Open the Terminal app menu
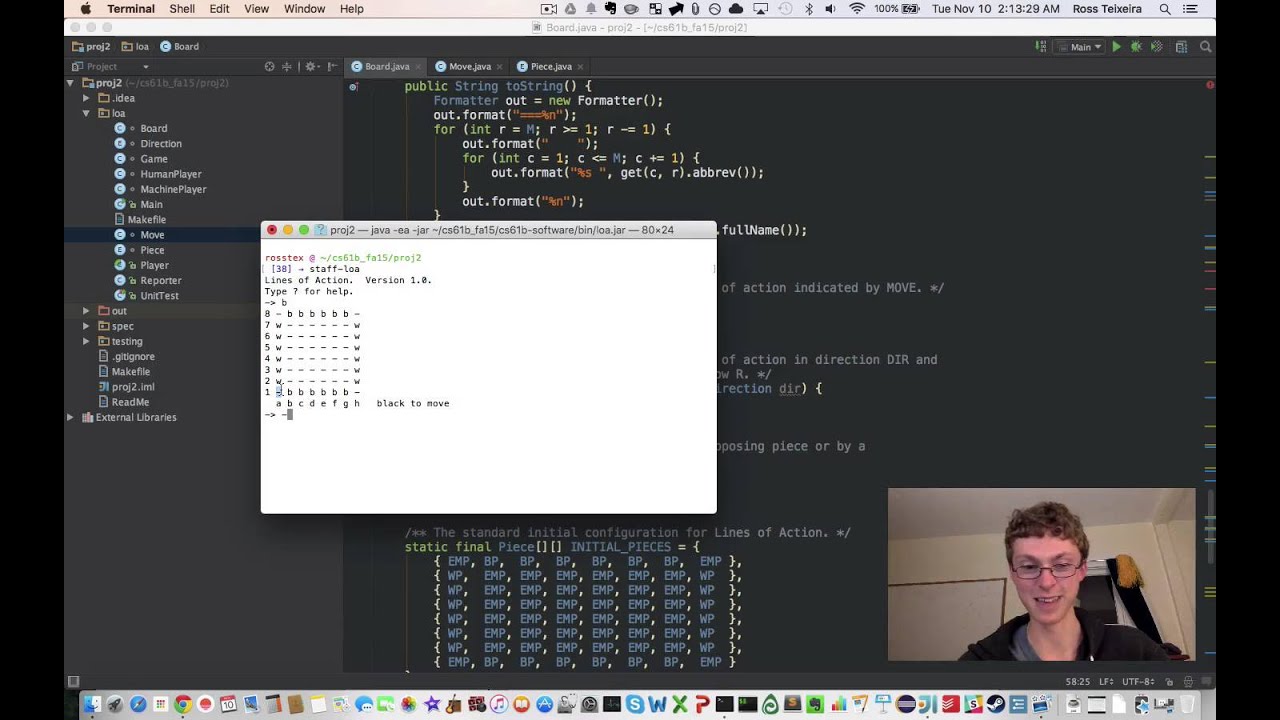Screen dimensions: 1280x720 (x=131, y=9)
